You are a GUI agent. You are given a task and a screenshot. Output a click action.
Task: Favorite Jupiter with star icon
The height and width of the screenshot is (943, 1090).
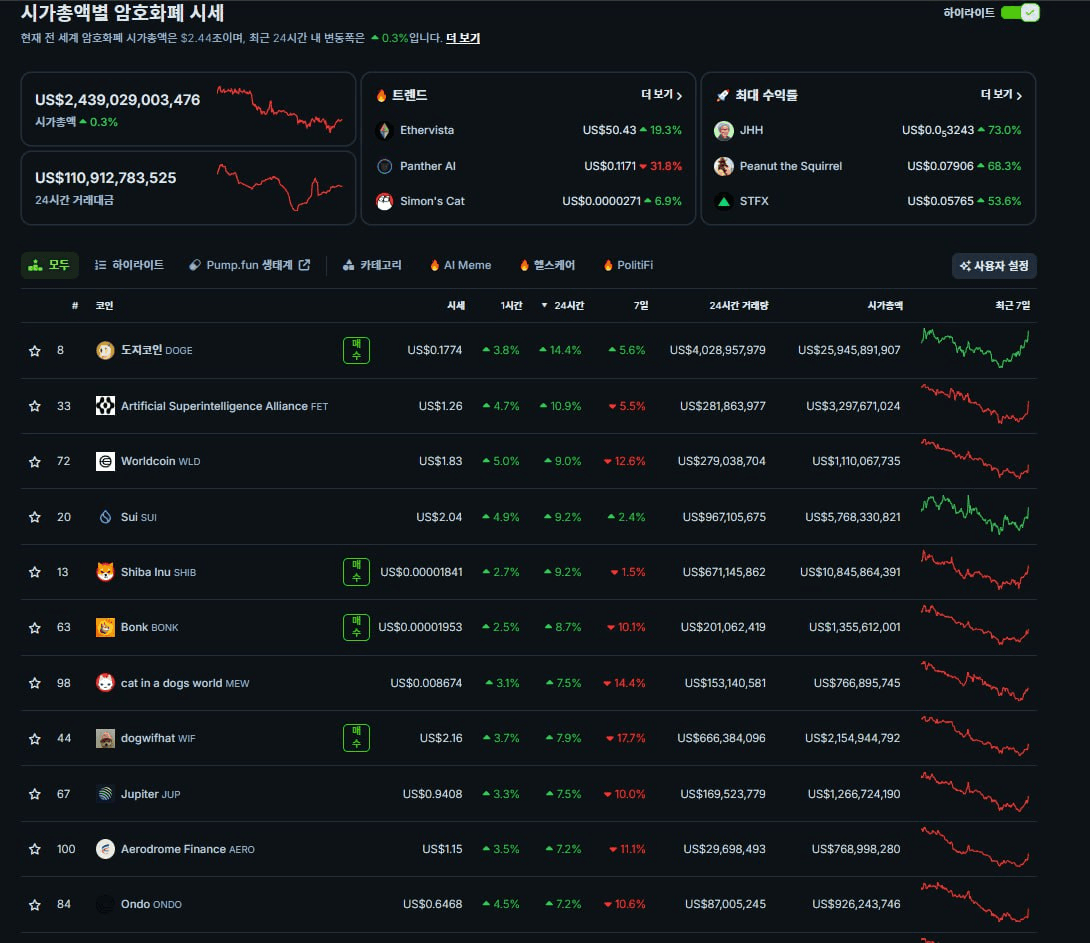click(x=35, y=794)
